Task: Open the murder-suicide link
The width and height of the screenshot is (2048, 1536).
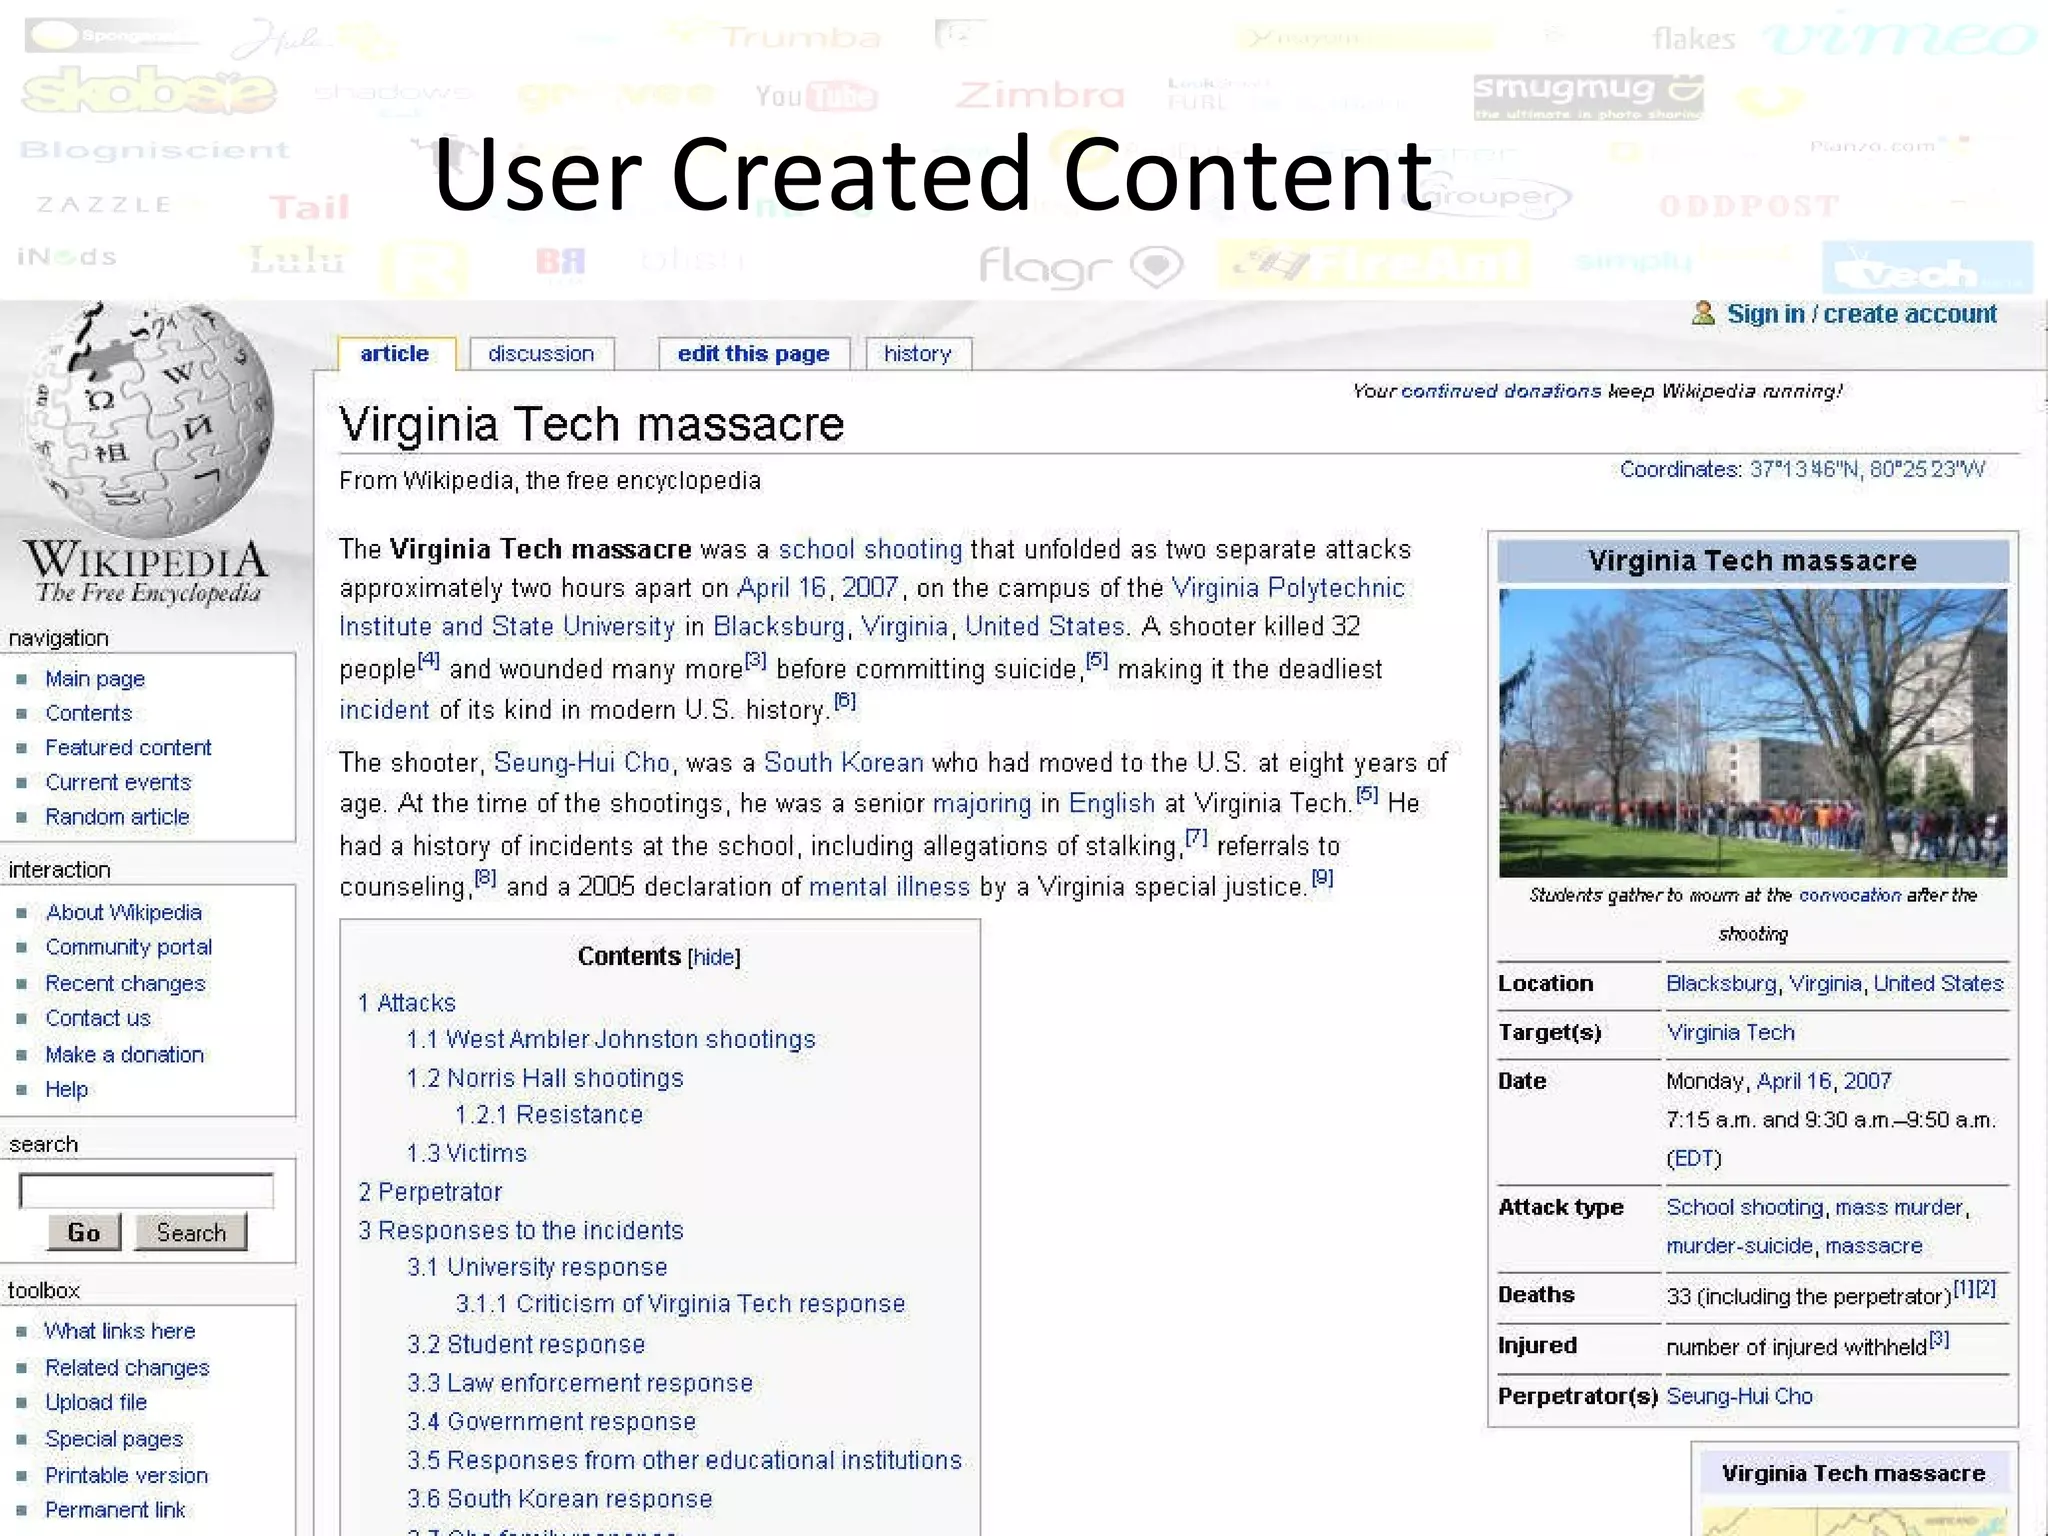Action: click(1739, 1247)
